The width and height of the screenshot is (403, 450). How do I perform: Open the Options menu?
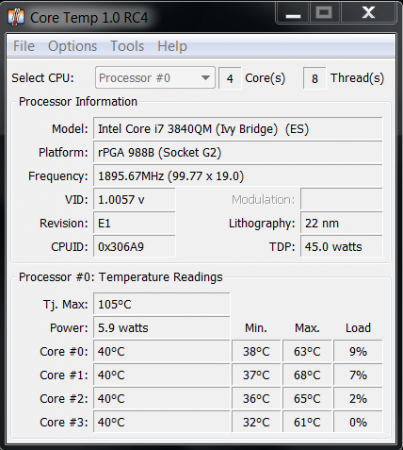coord(72,46)
